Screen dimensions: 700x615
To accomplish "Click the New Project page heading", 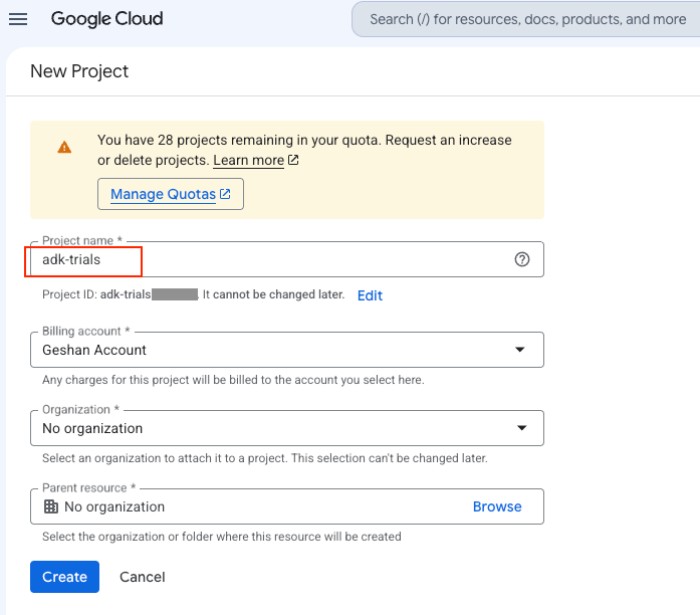I will (79, 71).
